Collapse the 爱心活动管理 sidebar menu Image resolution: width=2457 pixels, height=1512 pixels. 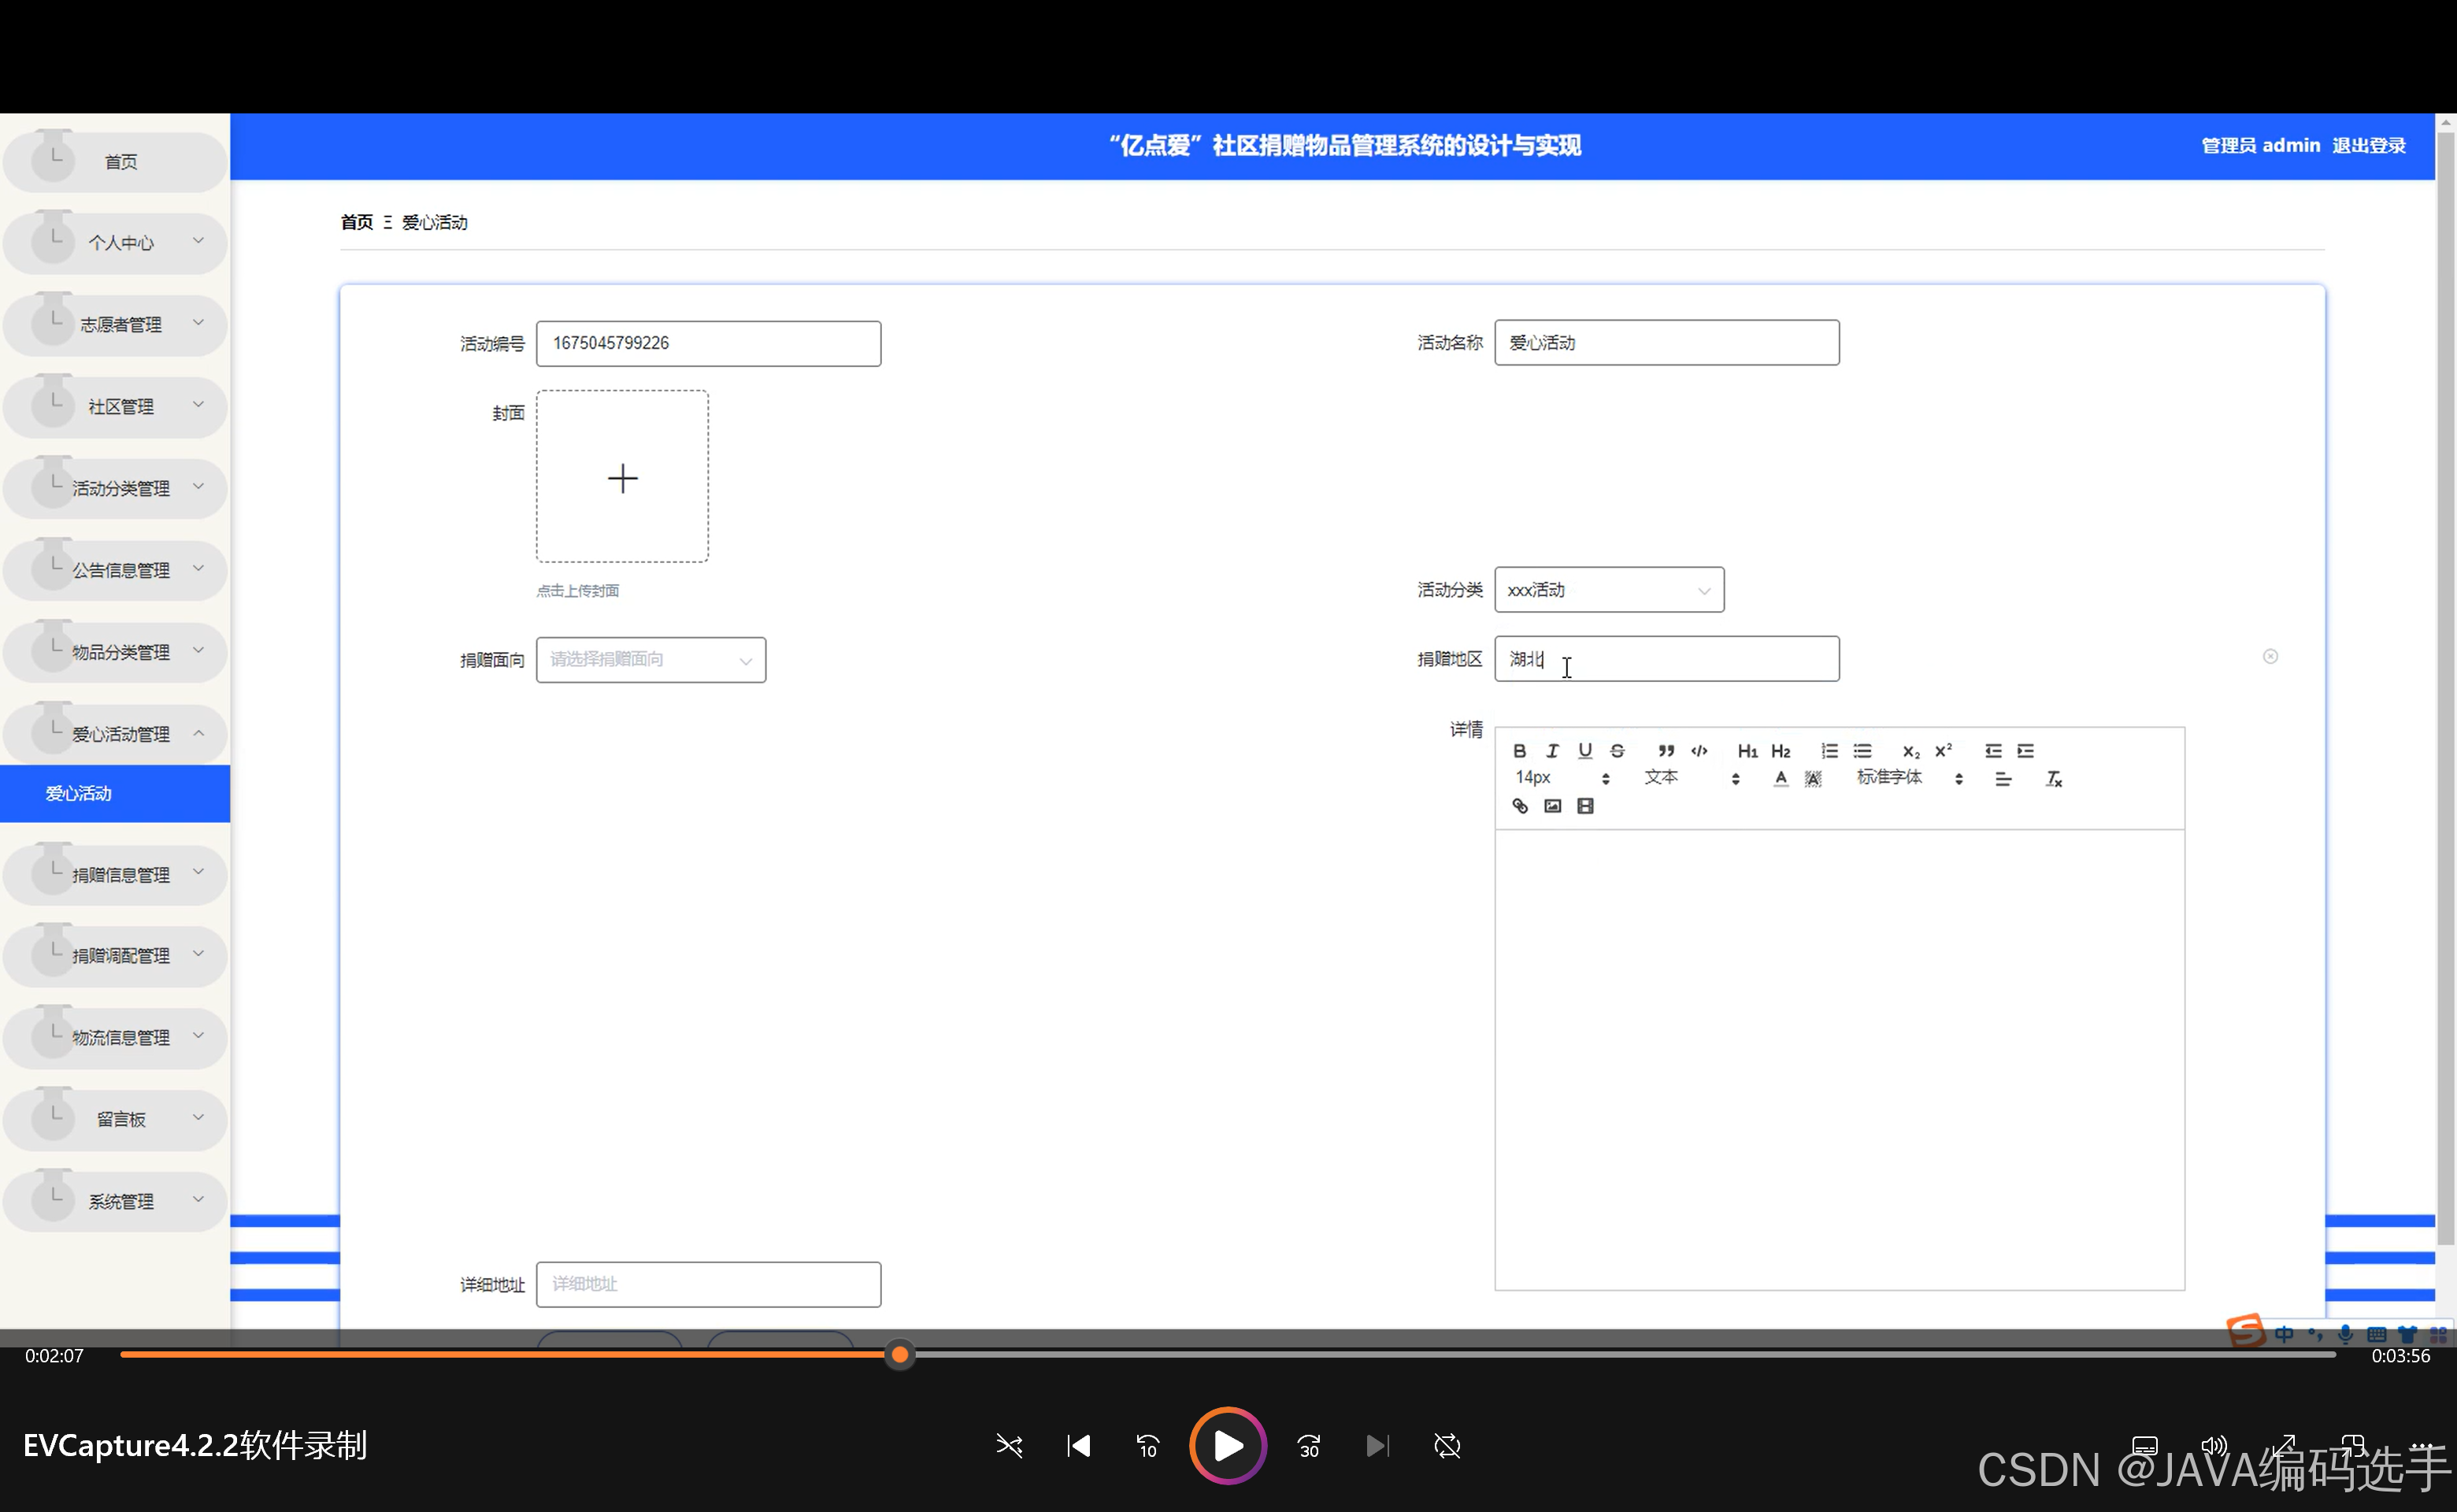pos(115,734)
